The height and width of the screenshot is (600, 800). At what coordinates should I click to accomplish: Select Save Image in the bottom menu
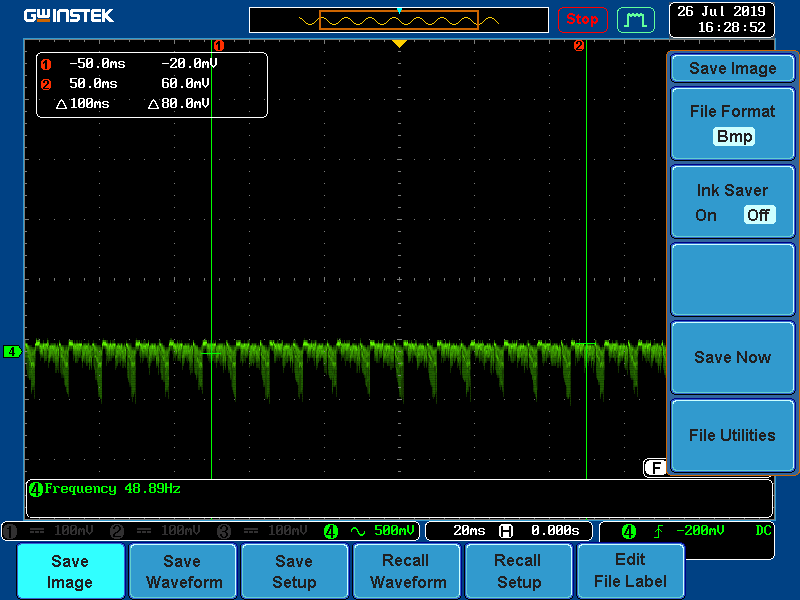(70, 571)
